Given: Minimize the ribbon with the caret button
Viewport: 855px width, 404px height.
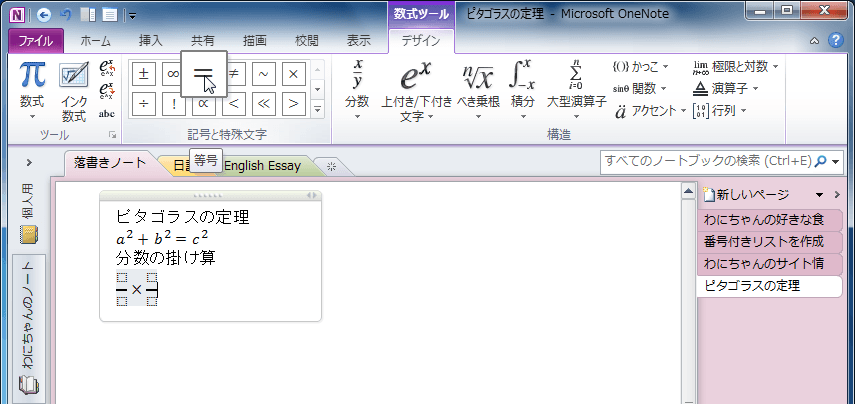Looking at the screenshot, I should pyautogui.click(x=814, y=41).
